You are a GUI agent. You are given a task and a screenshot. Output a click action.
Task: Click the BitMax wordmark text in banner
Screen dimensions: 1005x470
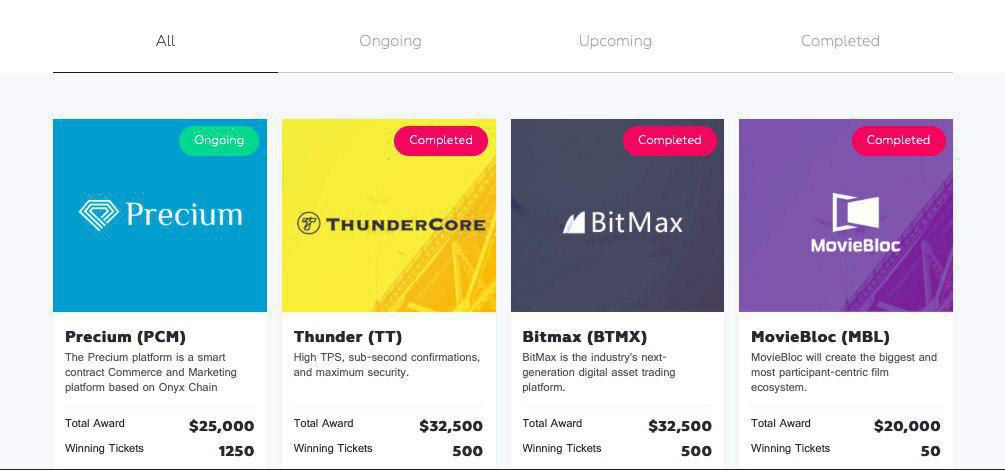pyautogui.click(x=636, y=222)
